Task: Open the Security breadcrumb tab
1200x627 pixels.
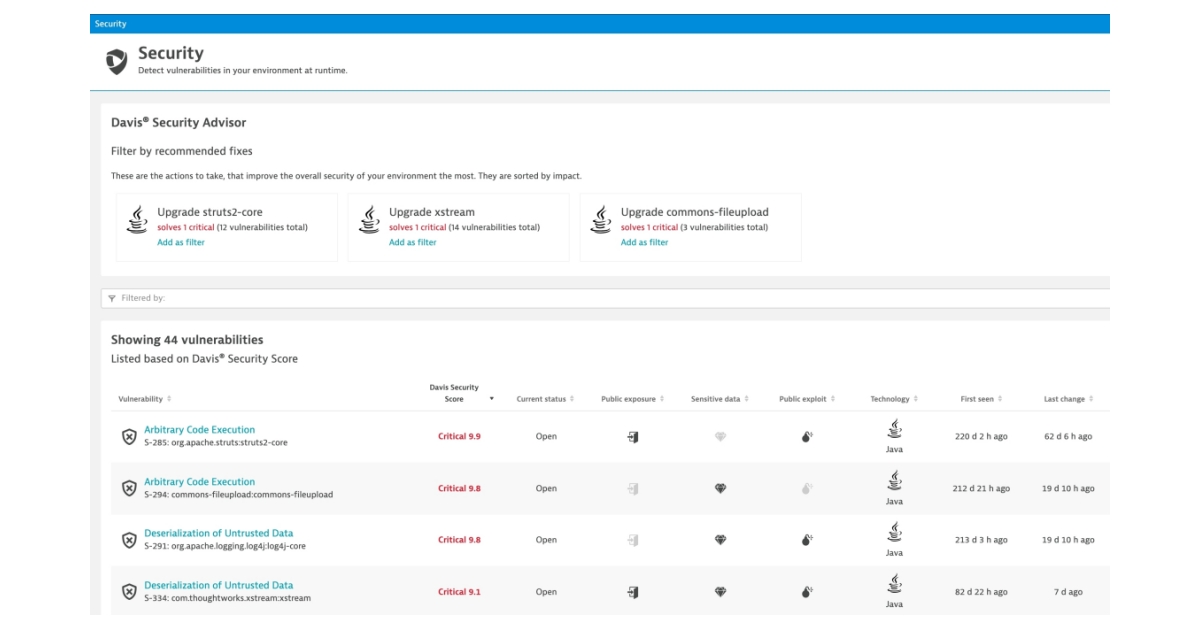Action: [111, 23]
